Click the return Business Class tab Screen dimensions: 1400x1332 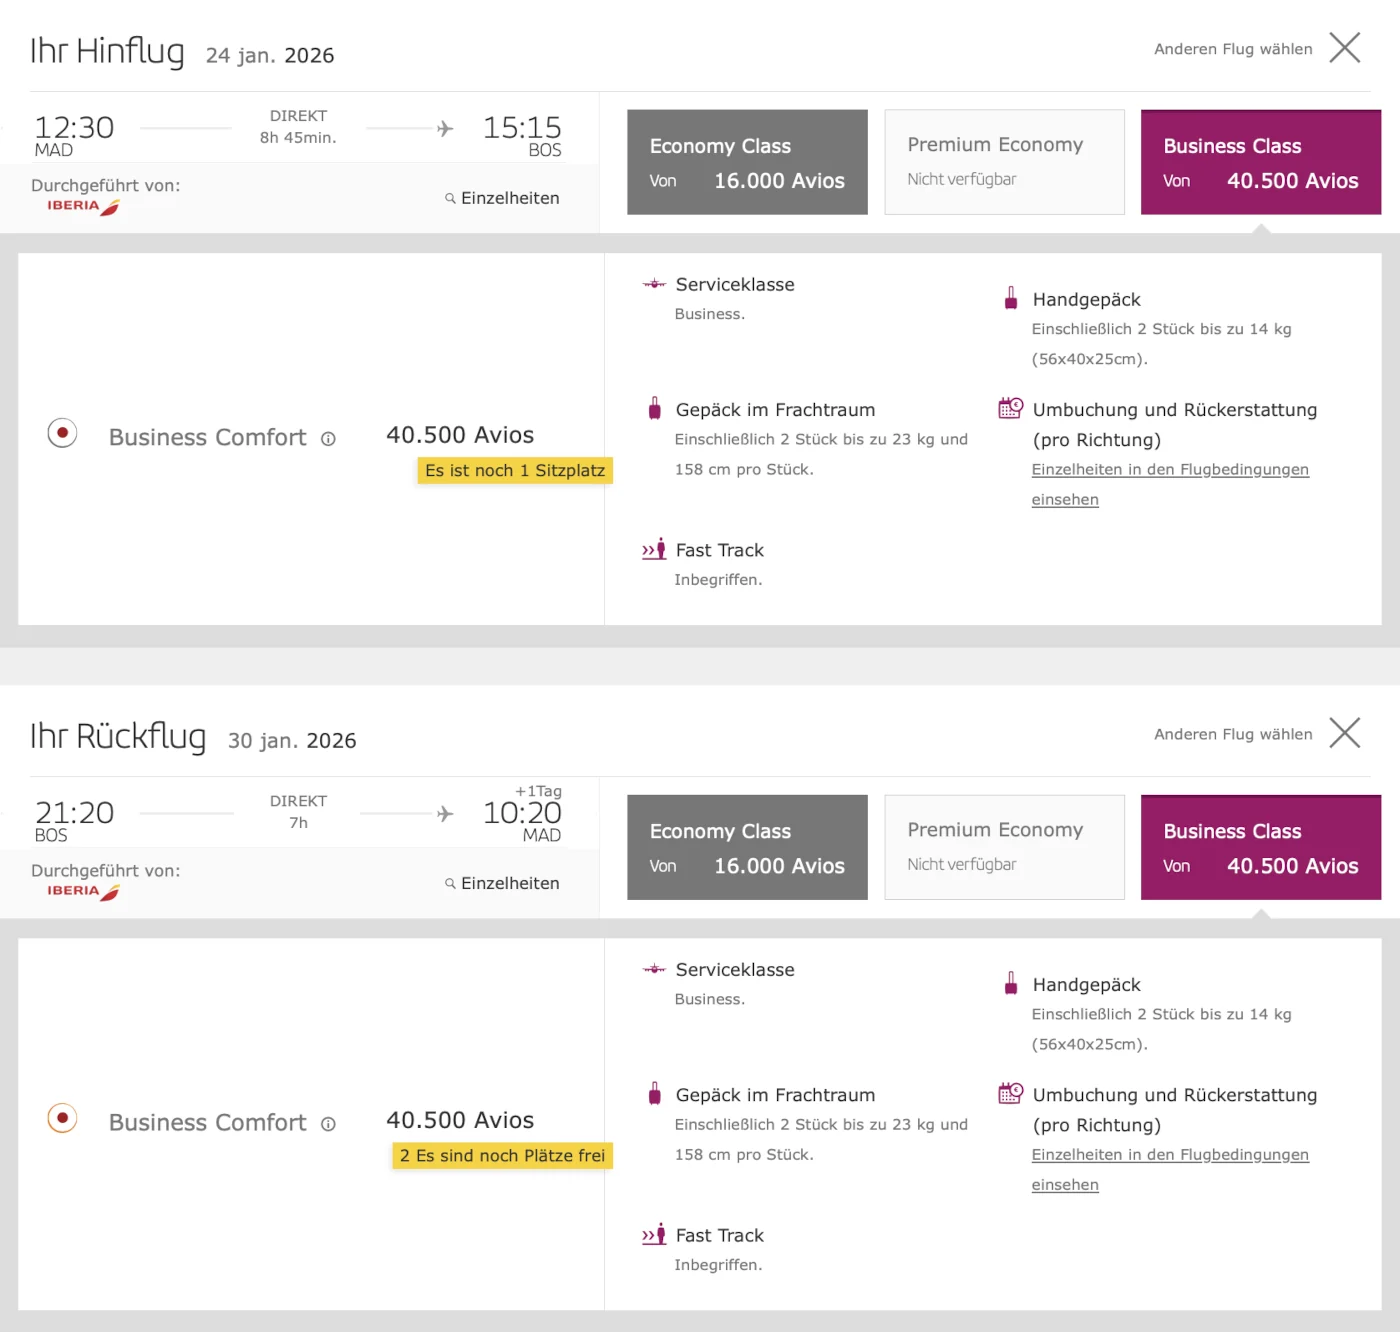pyautogui.click(x=1260, y=847)
